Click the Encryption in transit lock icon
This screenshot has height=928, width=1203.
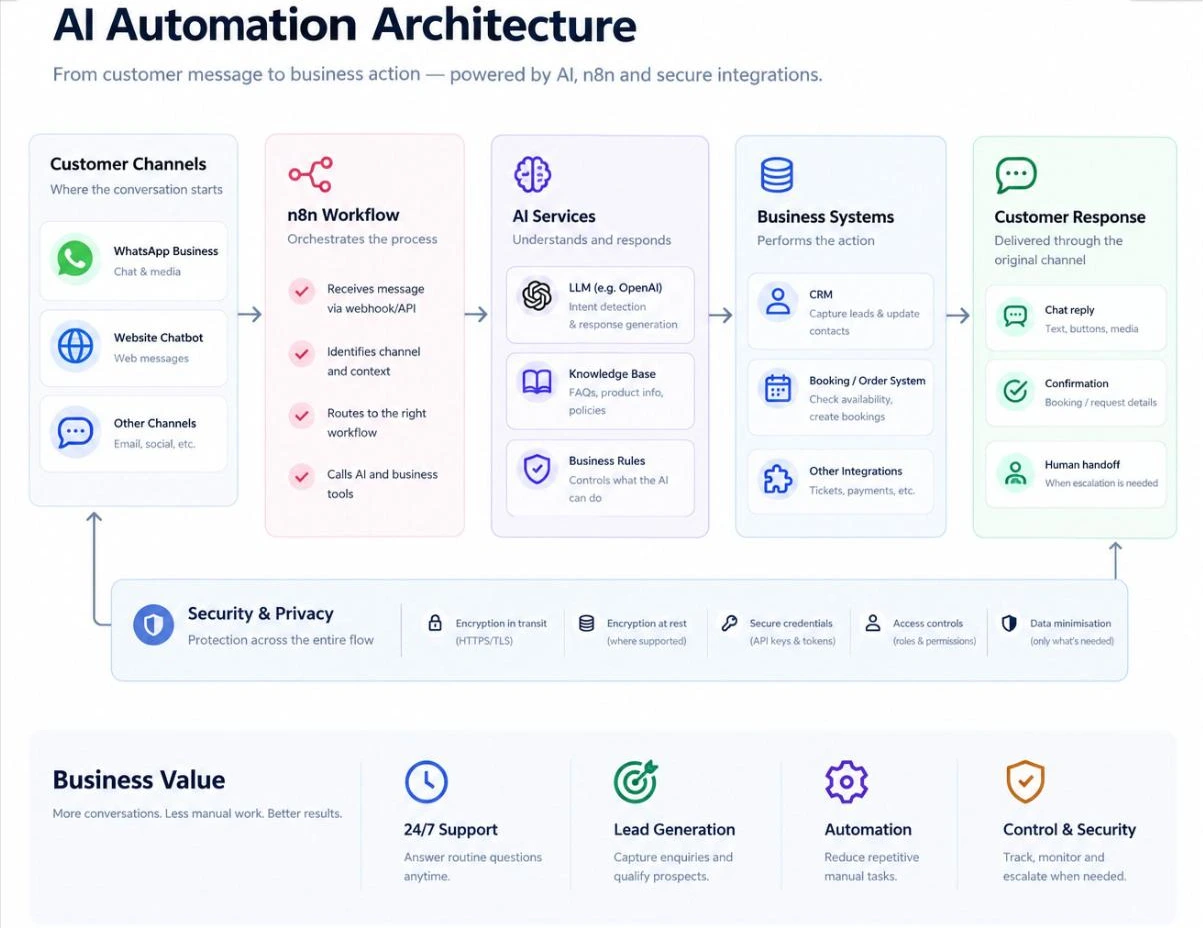435,623
